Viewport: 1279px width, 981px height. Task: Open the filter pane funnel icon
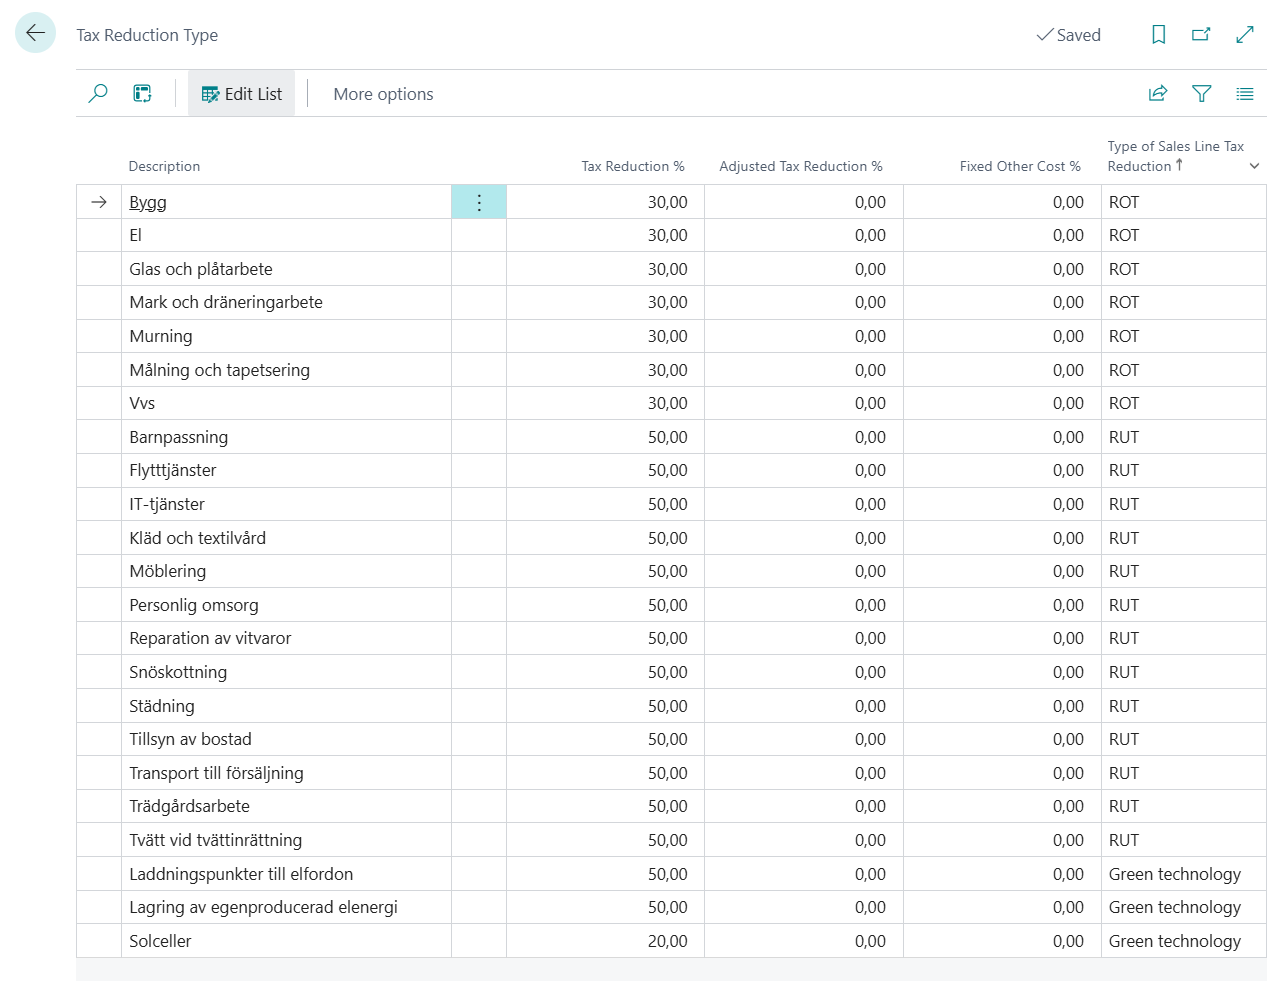point(1202,93)
